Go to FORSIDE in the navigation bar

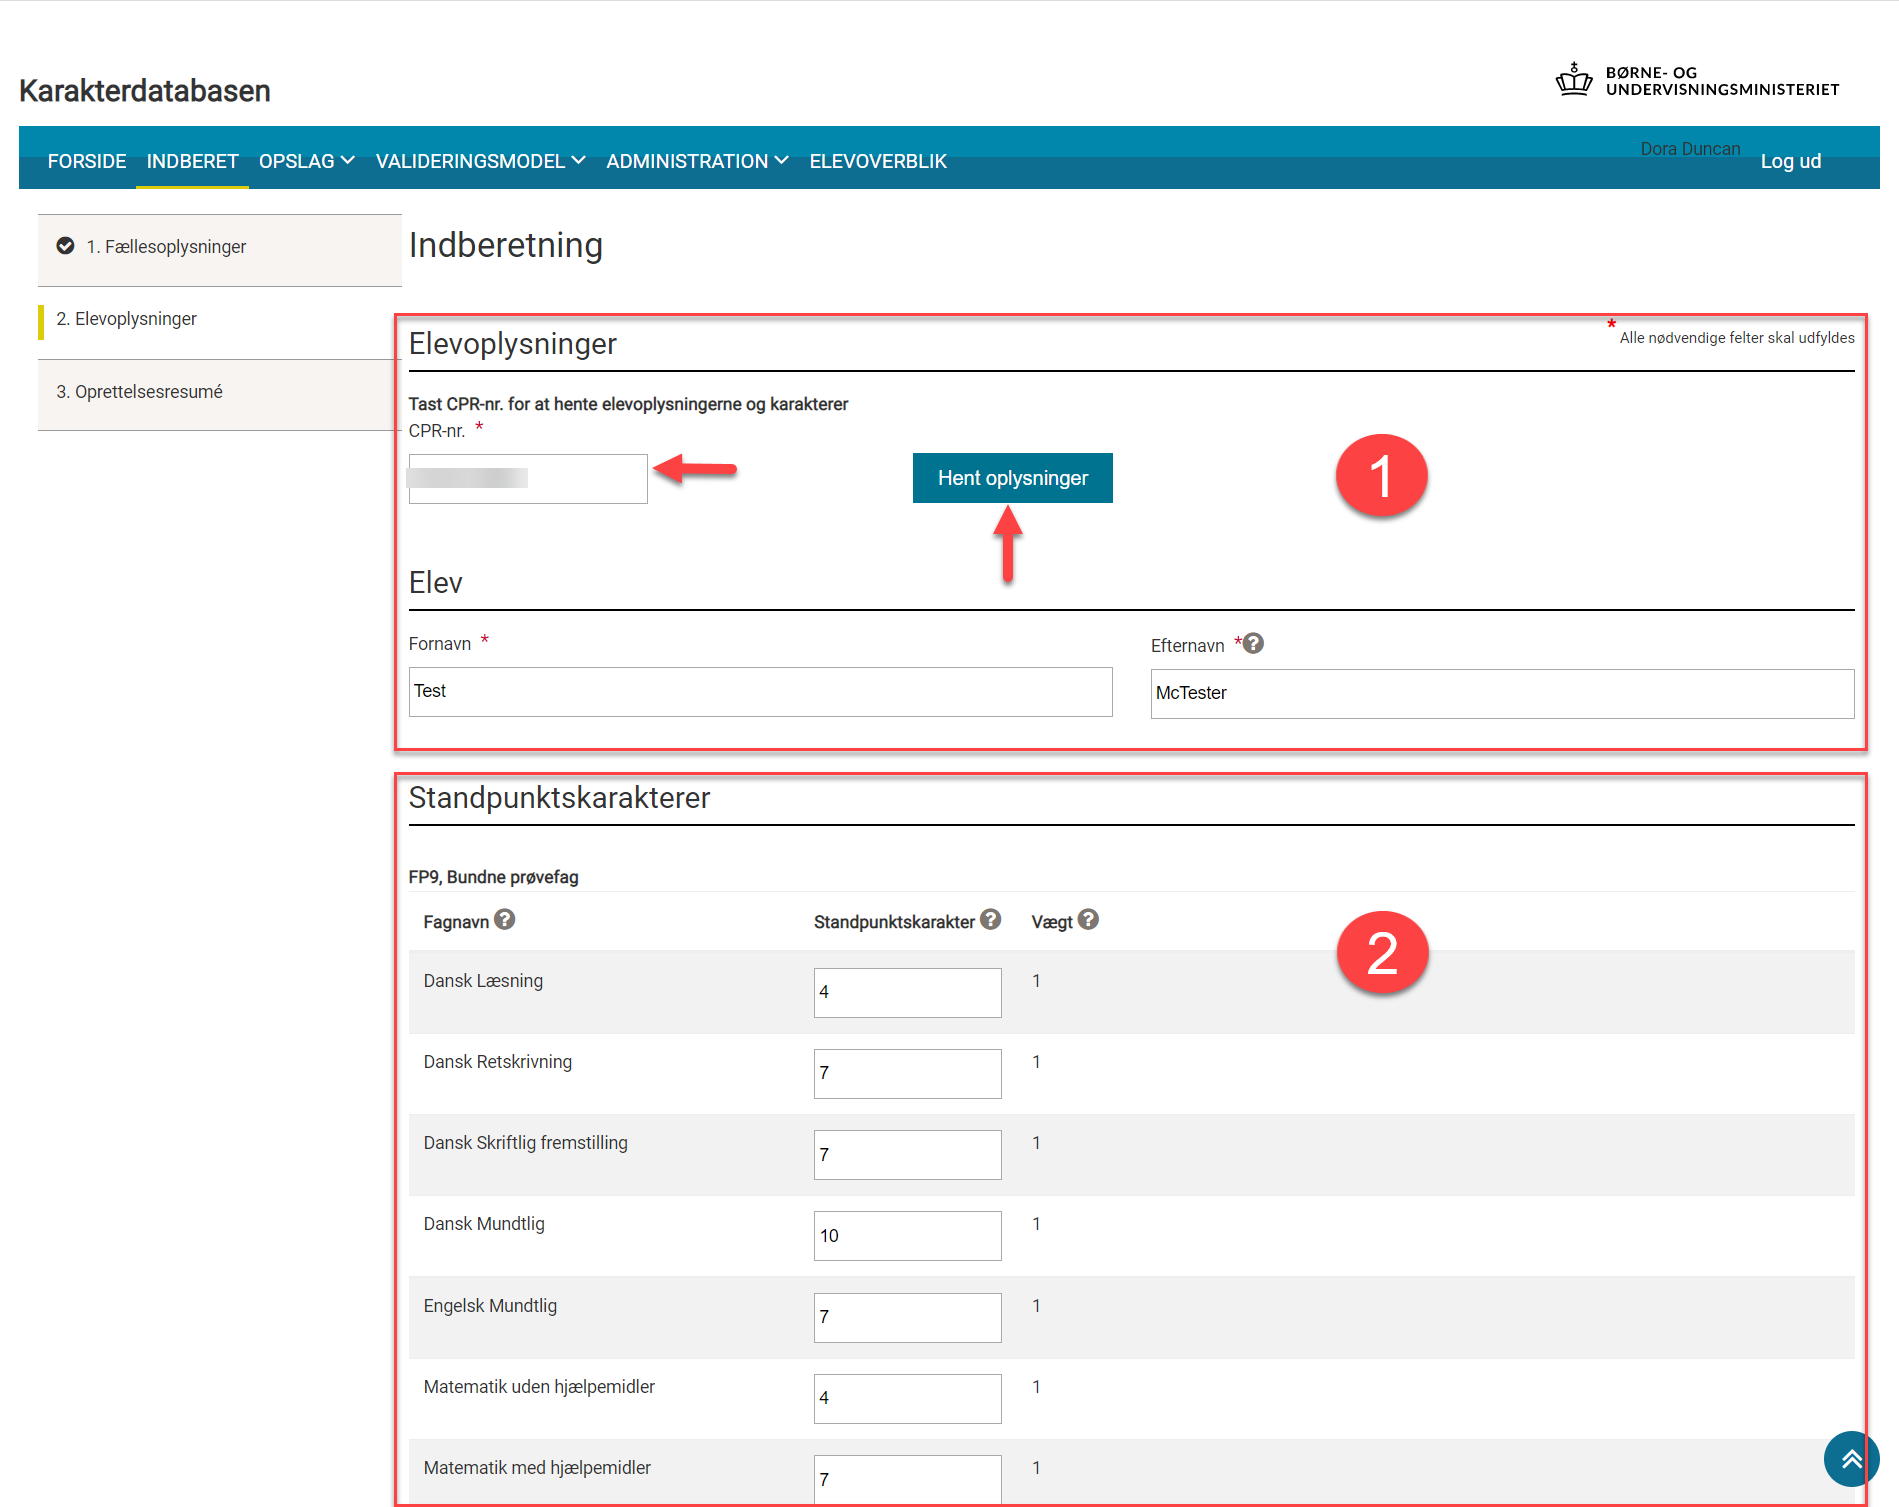(x=87, y=161)
